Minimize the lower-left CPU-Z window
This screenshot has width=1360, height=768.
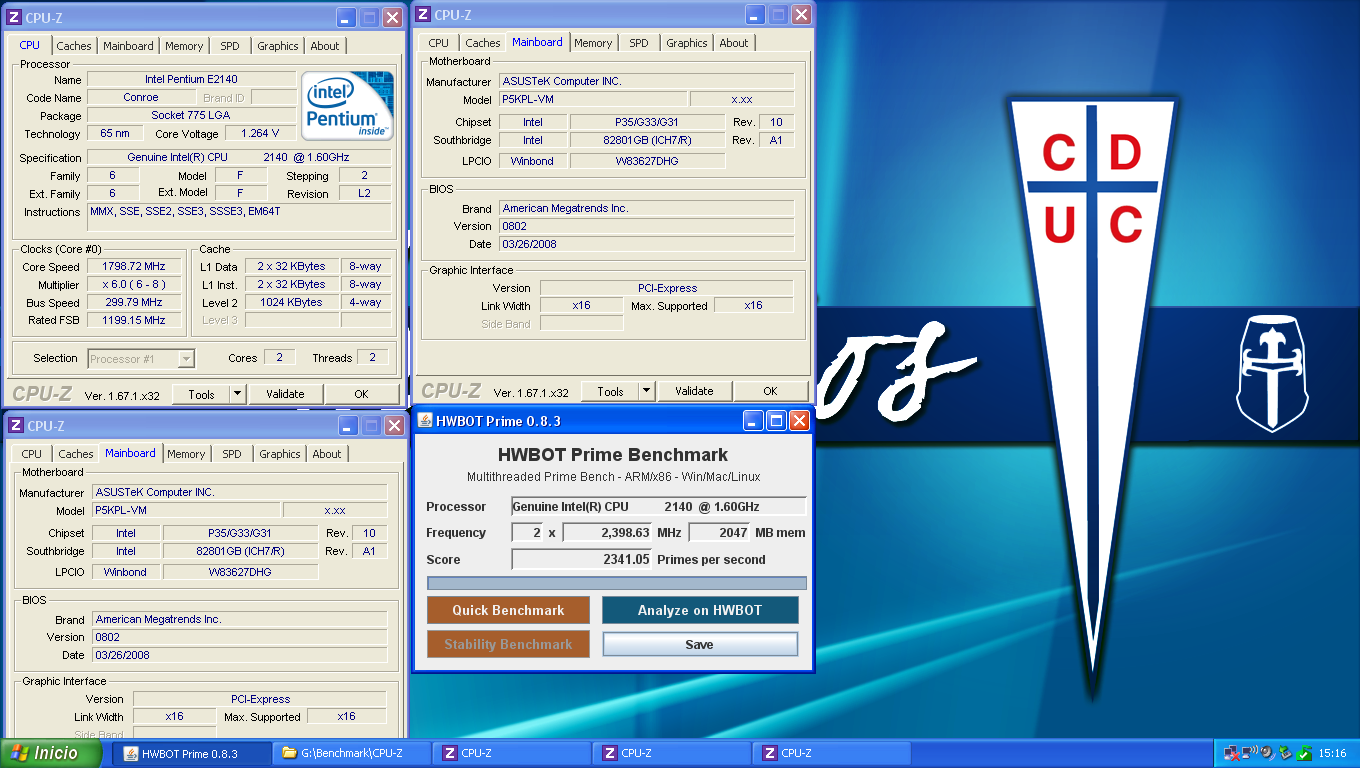[348, 425]
